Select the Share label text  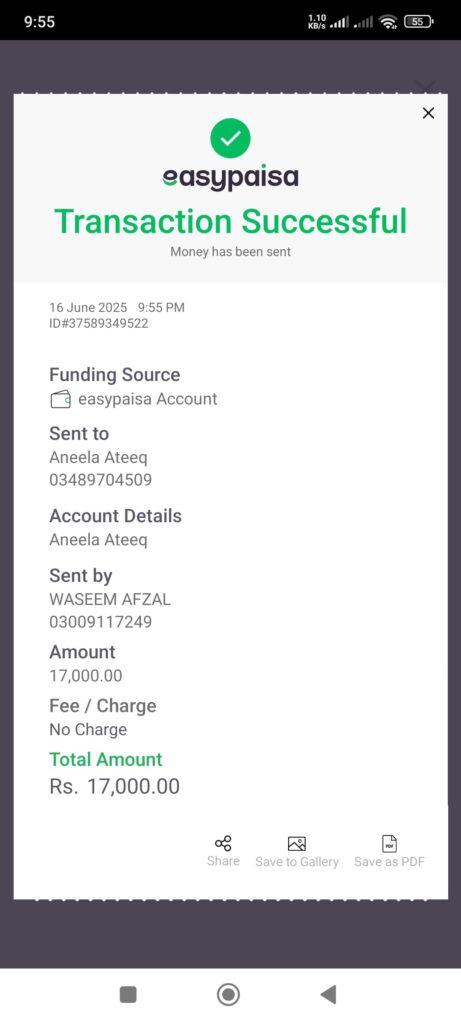223,861
